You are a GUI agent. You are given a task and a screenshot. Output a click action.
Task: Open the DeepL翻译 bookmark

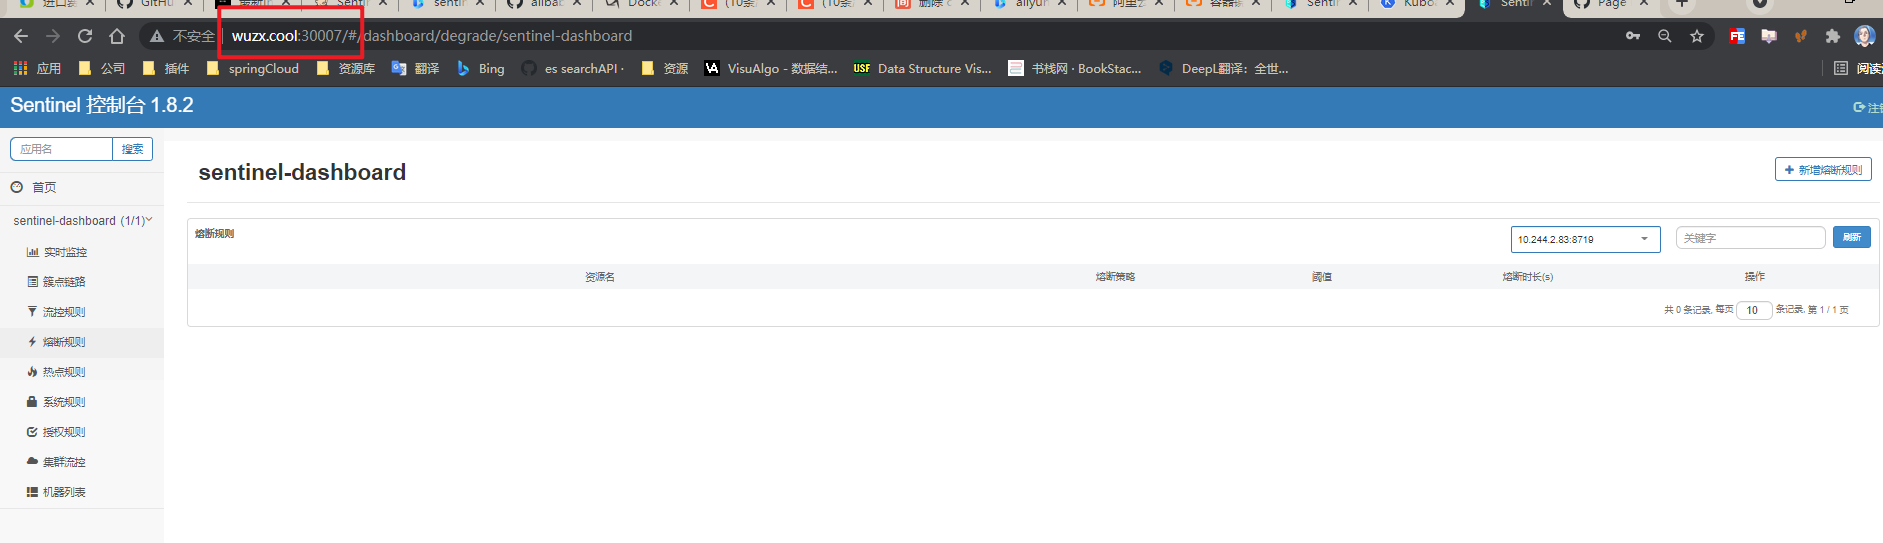[1223, 68]
